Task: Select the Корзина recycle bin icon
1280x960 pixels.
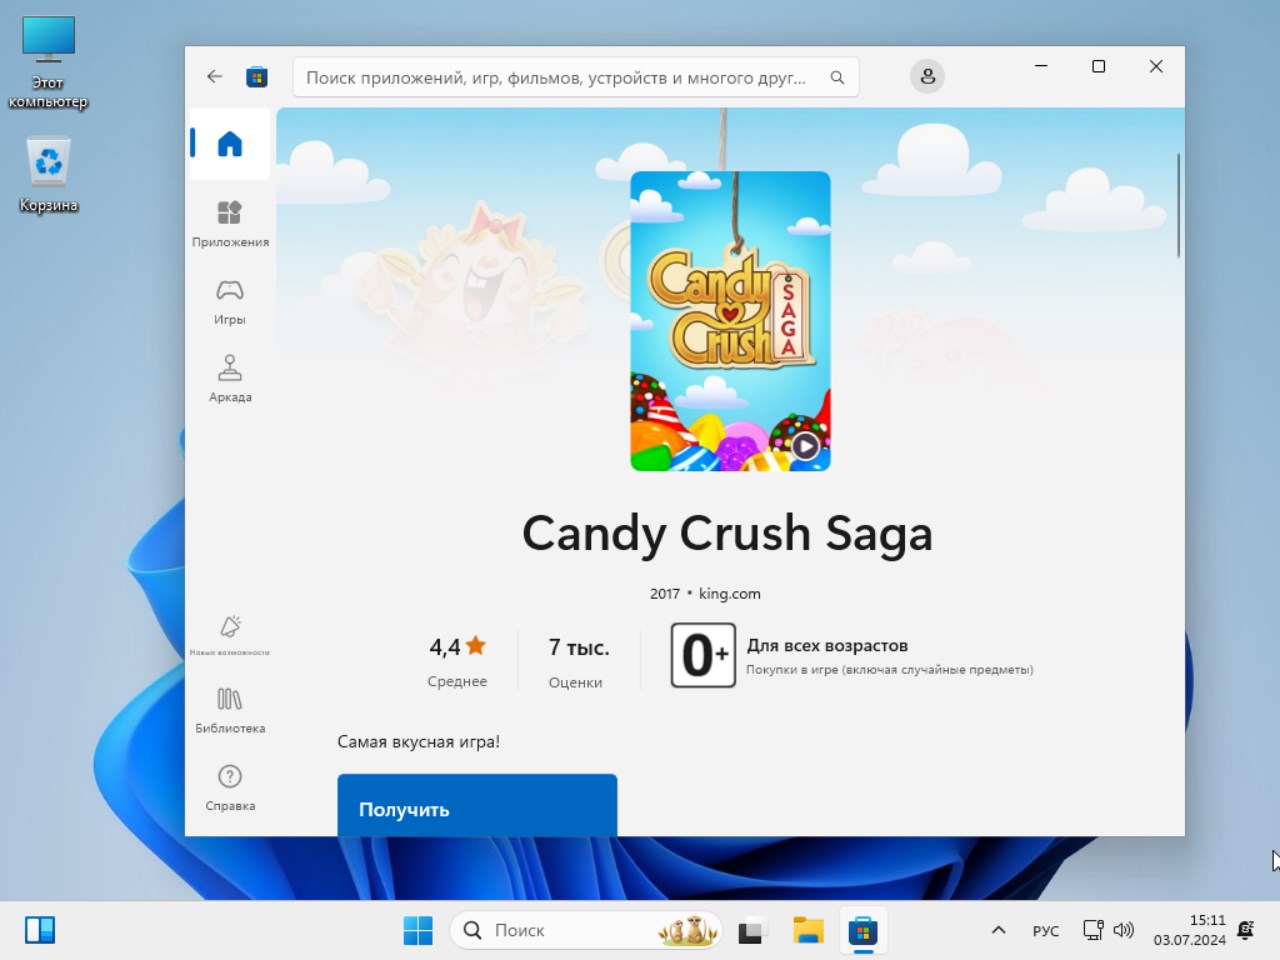Action: [x=48, y=176]
